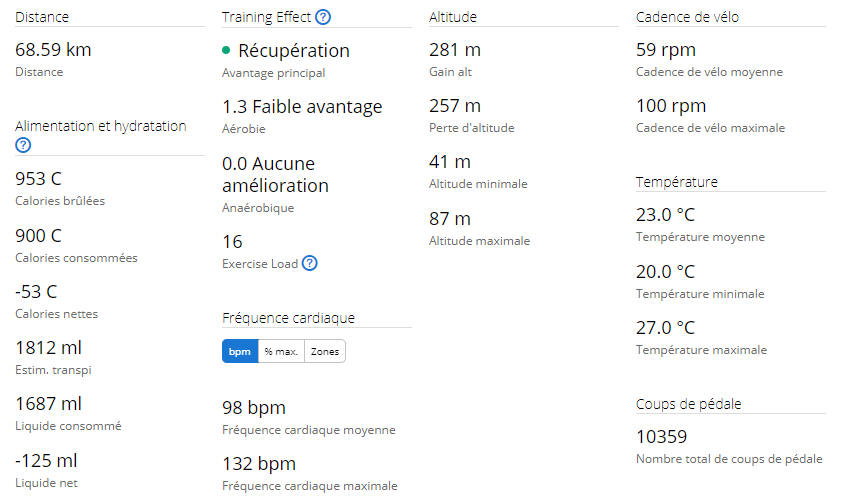Click the 10359 total pedal strokes value
The width and height of the screenshot is (846, 503).
click(x=661, y=437)
